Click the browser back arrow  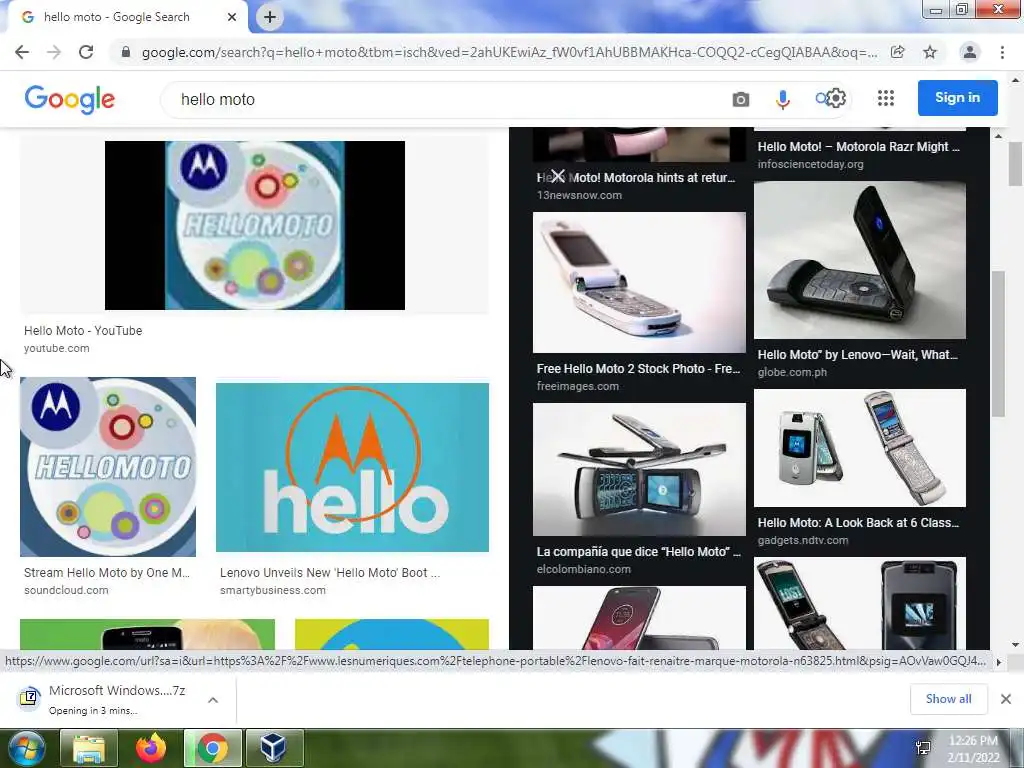click(22, 52)
